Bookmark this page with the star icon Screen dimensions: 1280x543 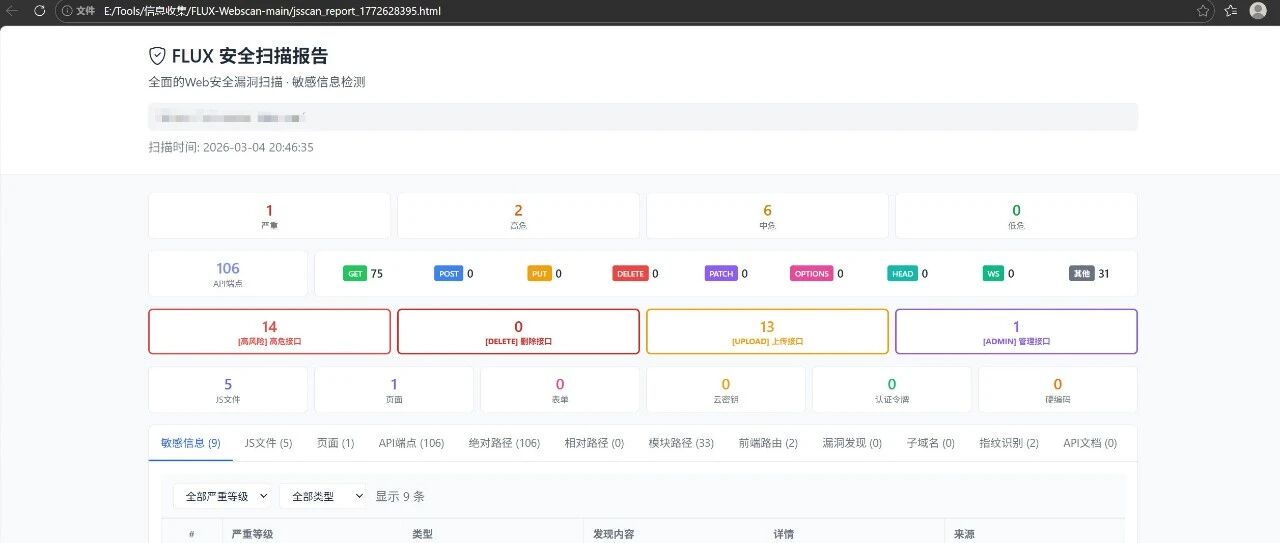click(1203, 11)
